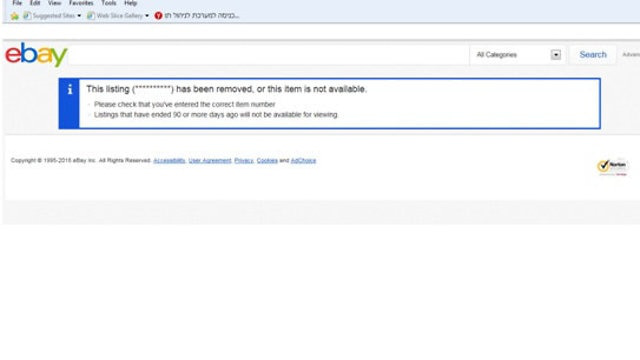
Task: Open Suggested Sites favorite
Action: pos(50,16)
